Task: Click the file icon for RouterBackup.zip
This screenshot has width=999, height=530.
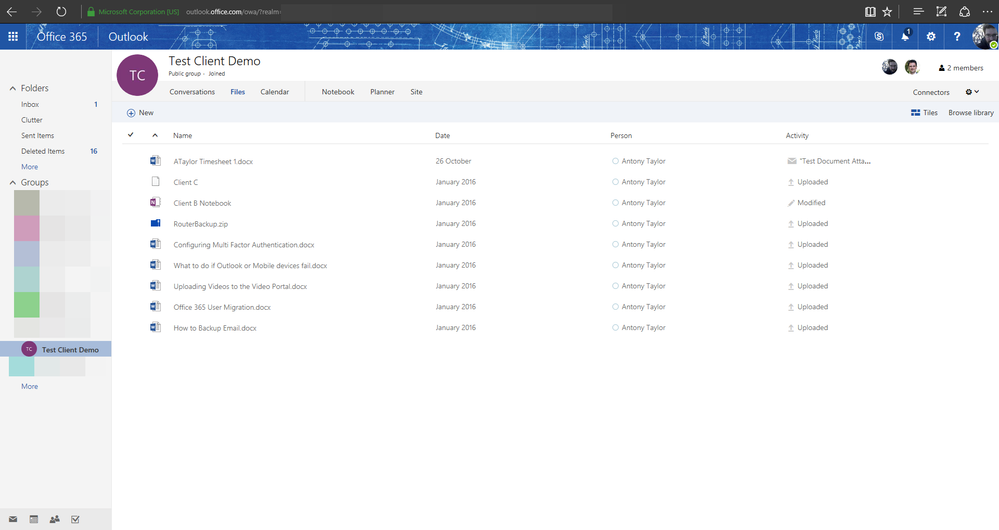Action: click(x=155, y=223)
